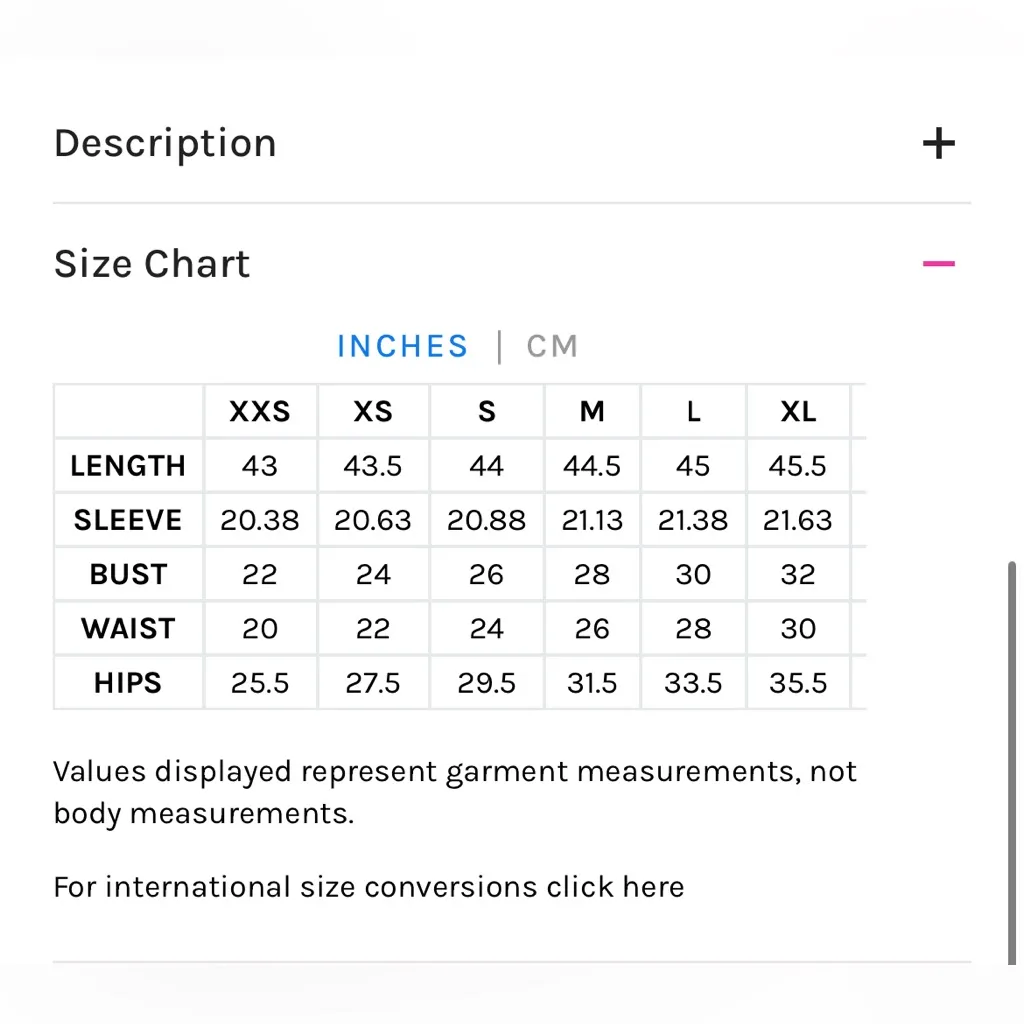Click the LENGTH row label
1024x1024 pixels.
(x=128, y=466)
